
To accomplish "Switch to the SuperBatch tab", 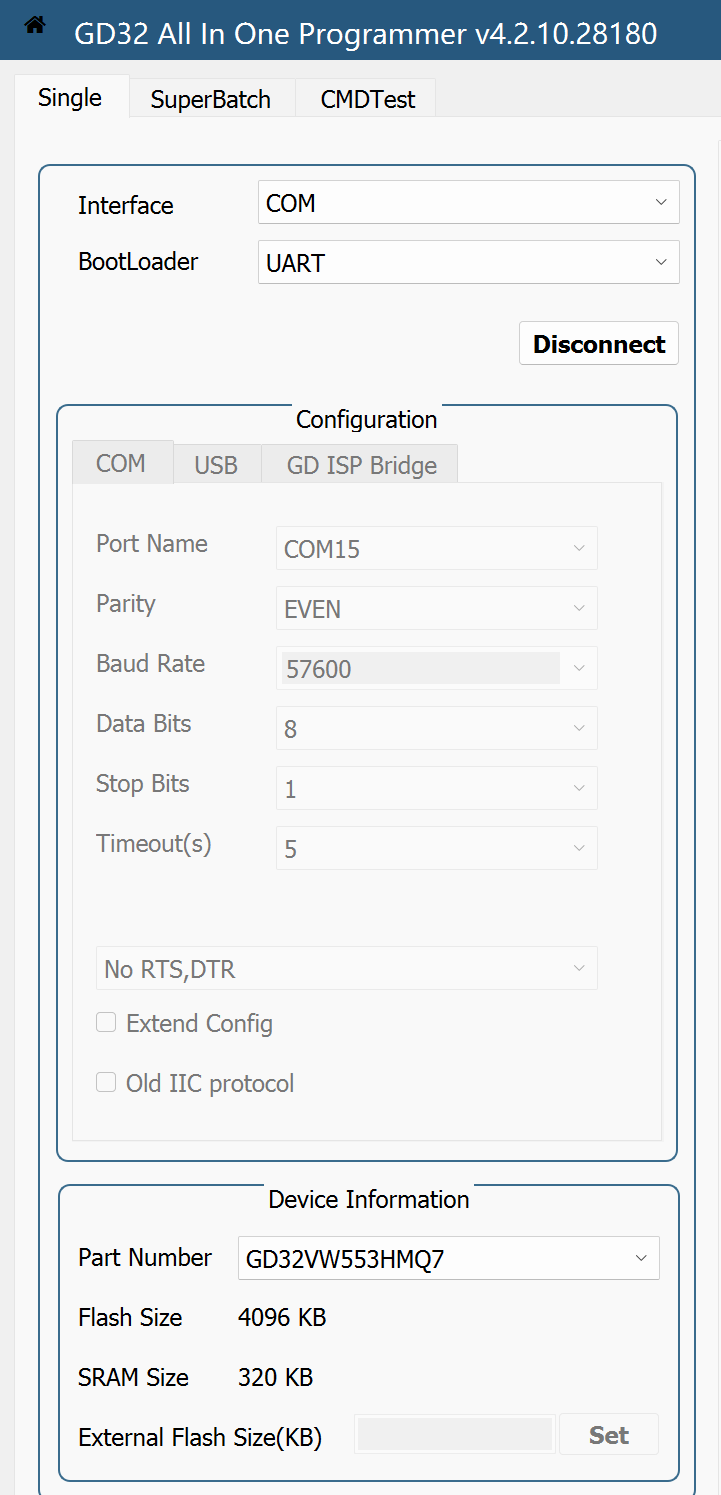I will tap(211, 99).
